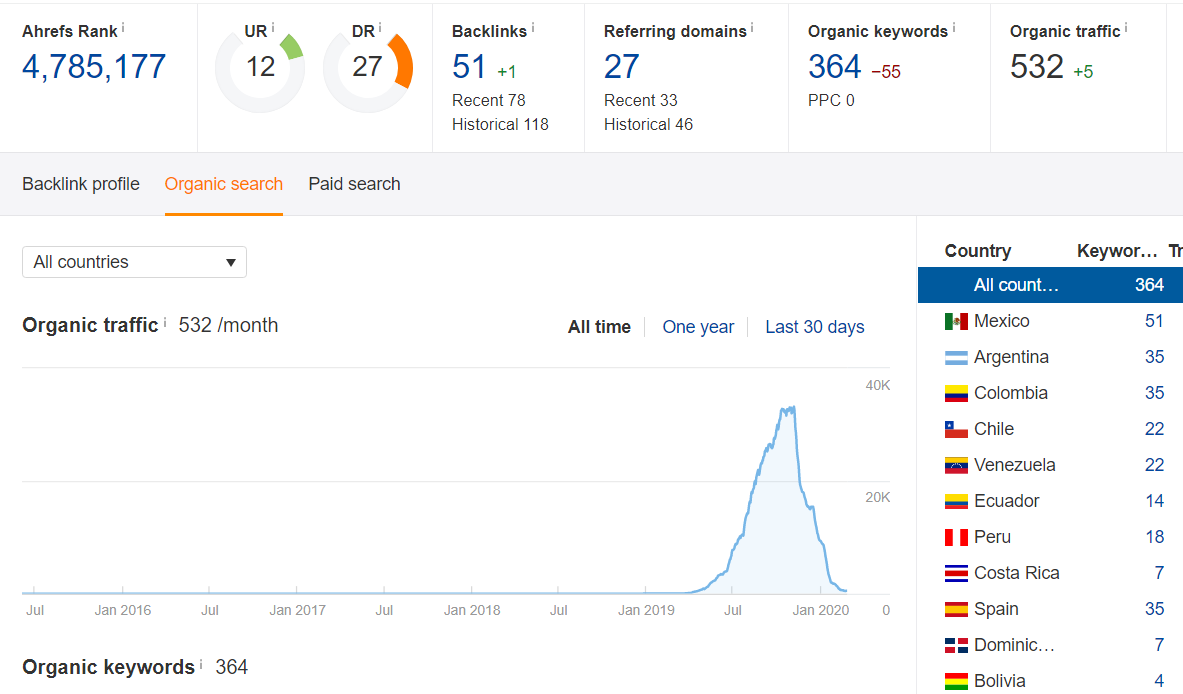Select the All countries table row
1183x694 pixels.
pyautogui.click(x=1050, y=285)
